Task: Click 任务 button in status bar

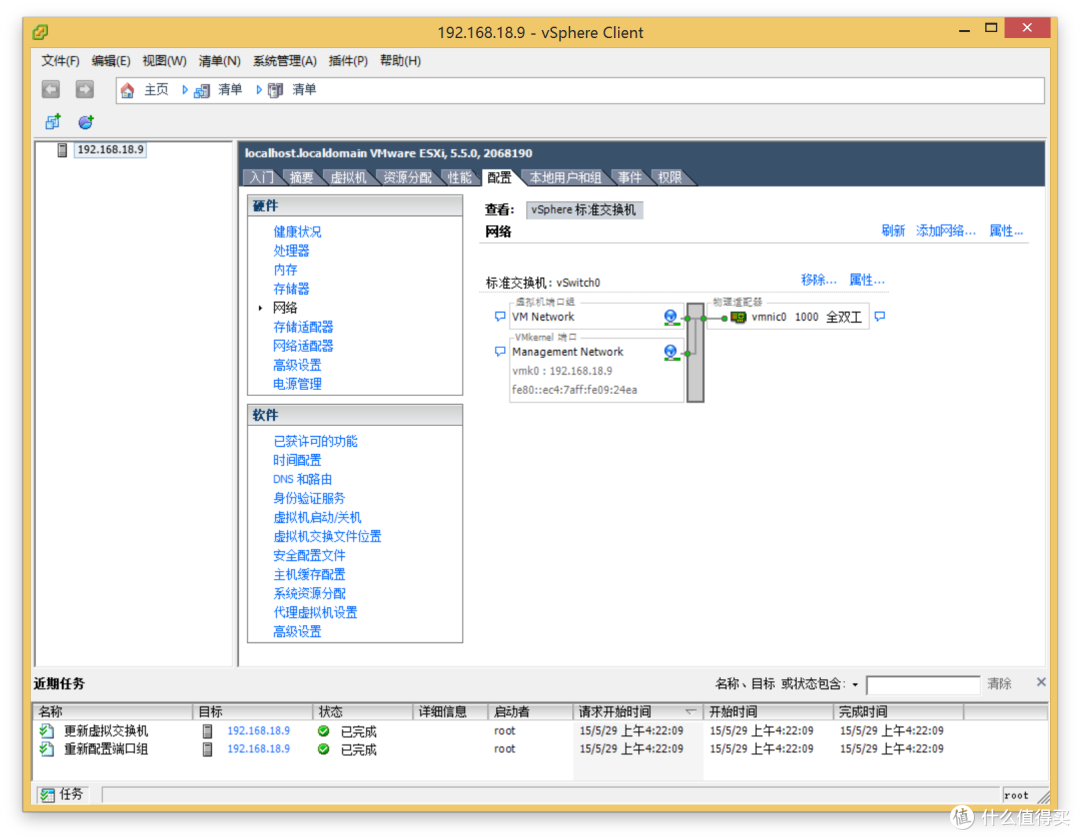Action: pos(63,795)
